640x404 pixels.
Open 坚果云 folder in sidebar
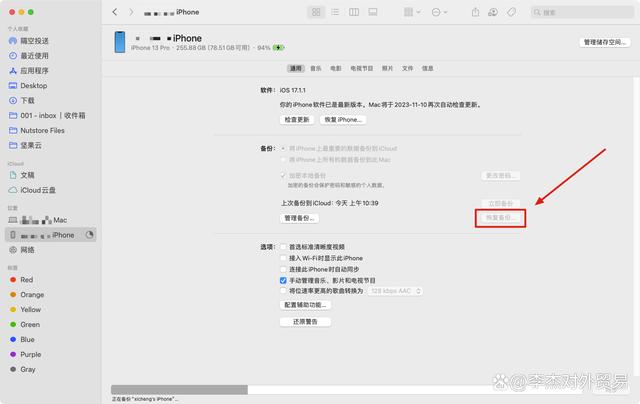point(25,145)
